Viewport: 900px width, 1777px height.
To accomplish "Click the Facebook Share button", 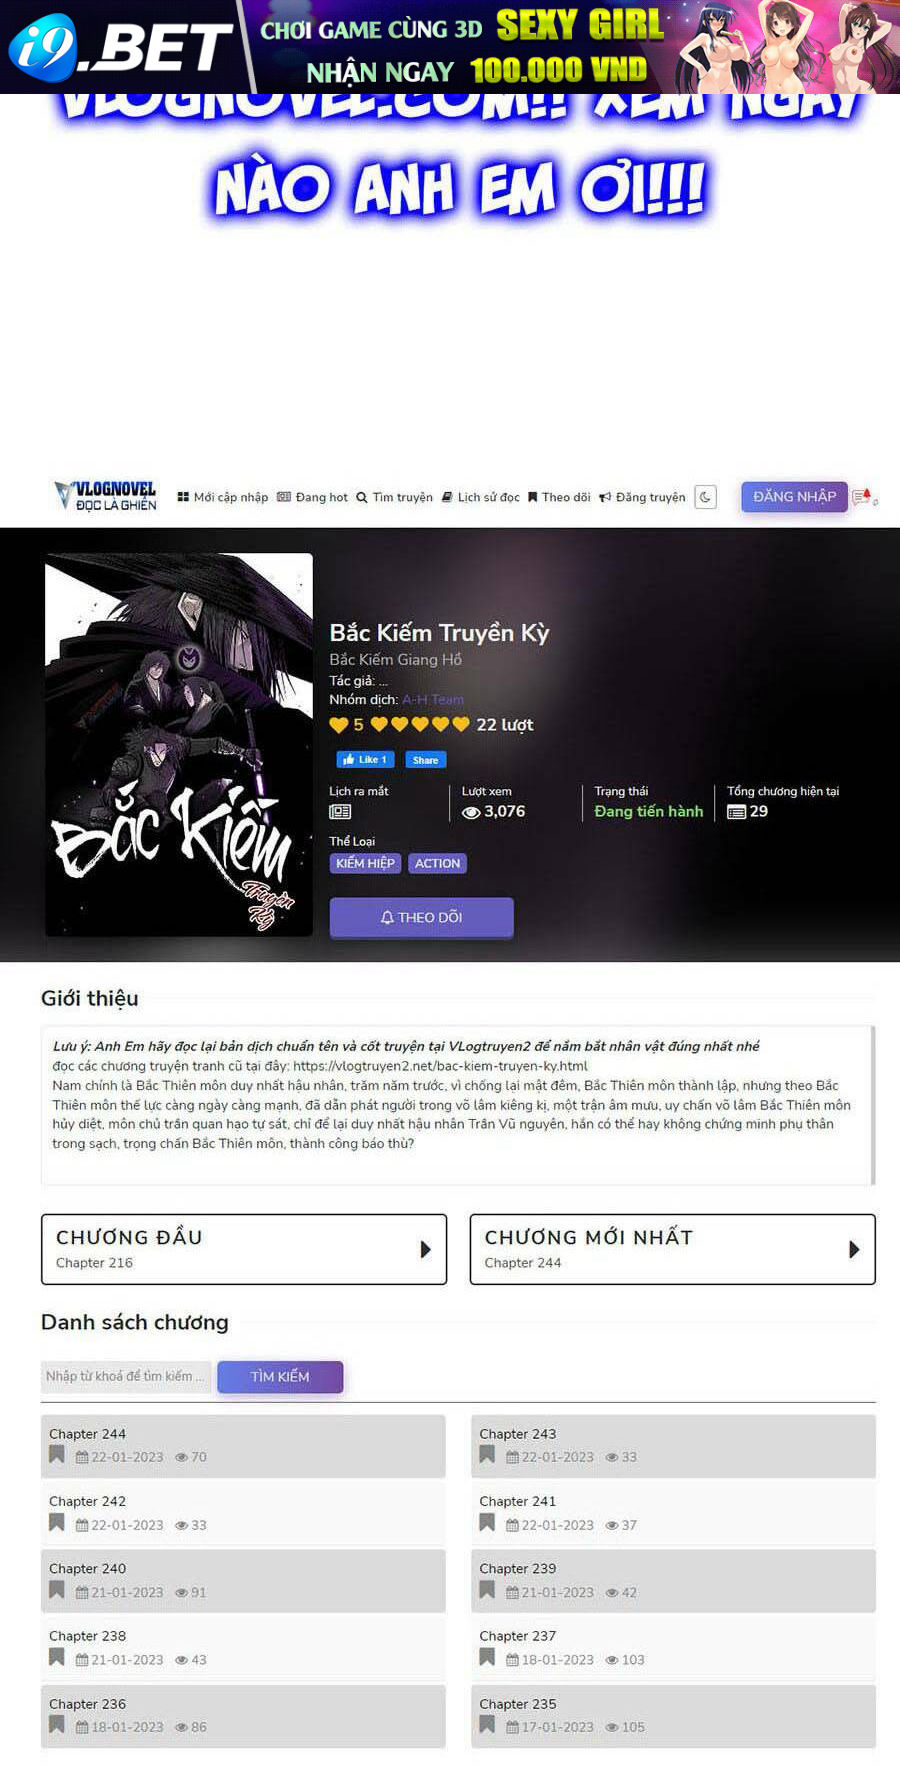I will coord(425,760).
